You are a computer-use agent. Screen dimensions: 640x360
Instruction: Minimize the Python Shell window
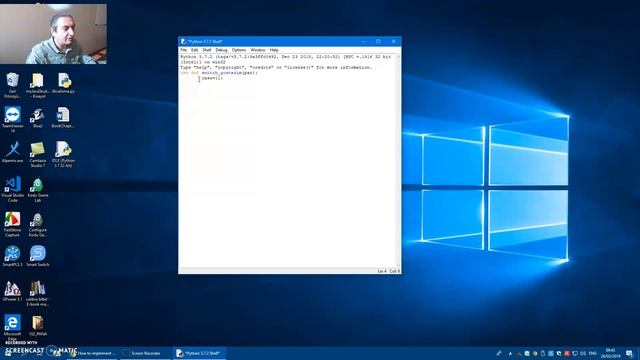point(363,41)
